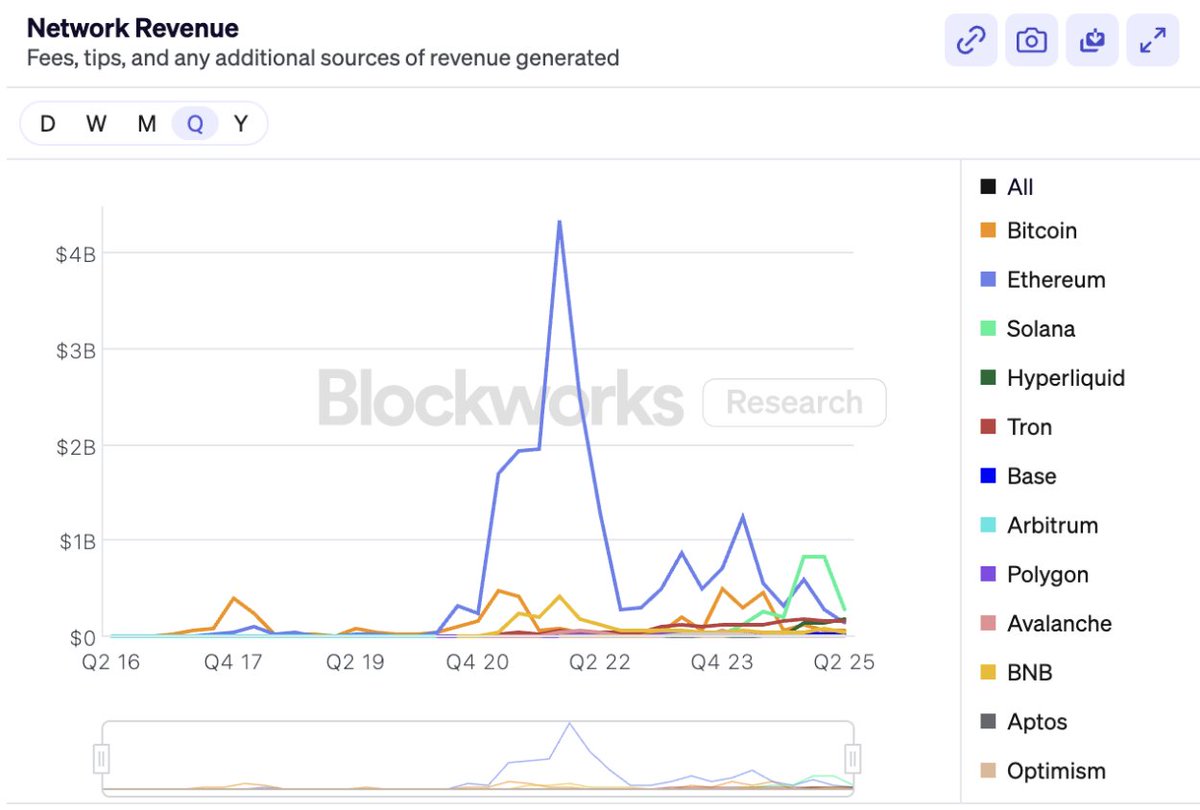
Task: Click the Base blue legend swatch
Action: tap(988, 476)
